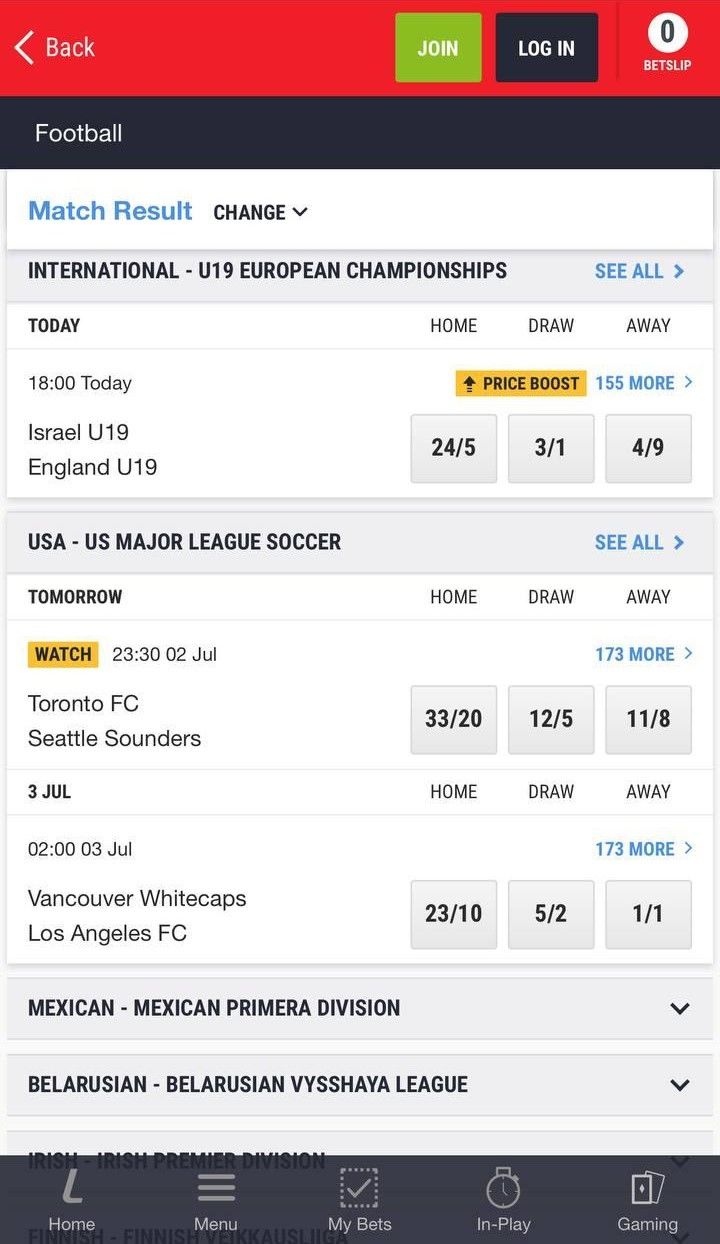Open the Match Result CHANGE dropdown

coord(260,212)
